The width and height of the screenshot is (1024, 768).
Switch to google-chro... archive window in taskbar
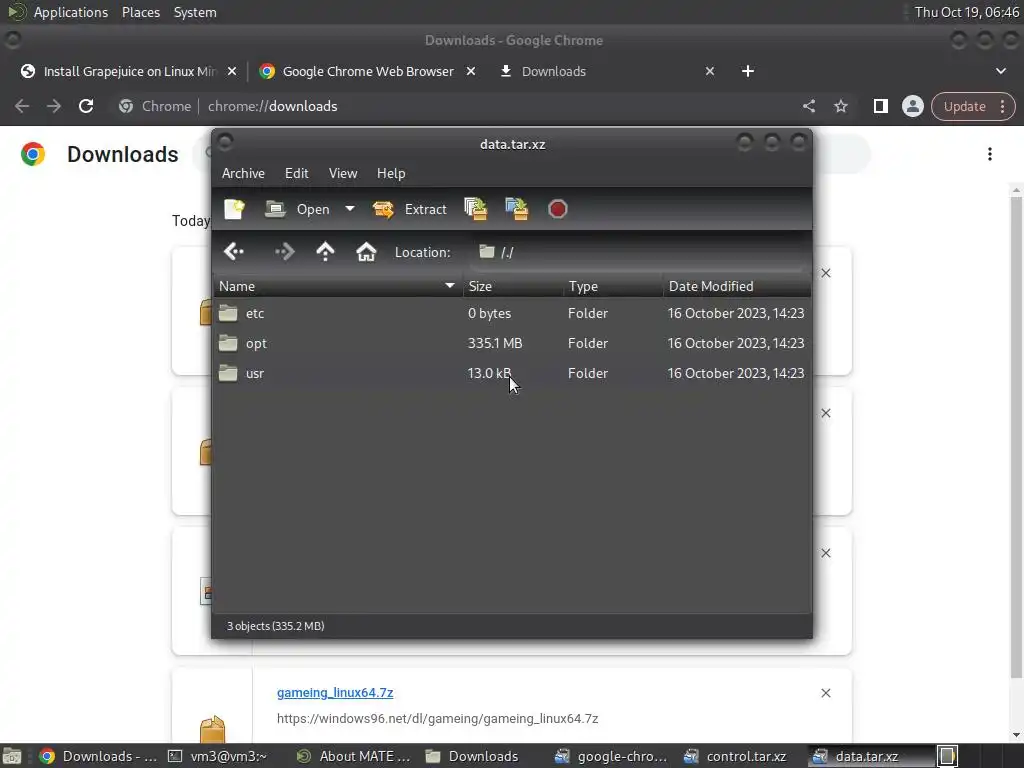(611, 756)
